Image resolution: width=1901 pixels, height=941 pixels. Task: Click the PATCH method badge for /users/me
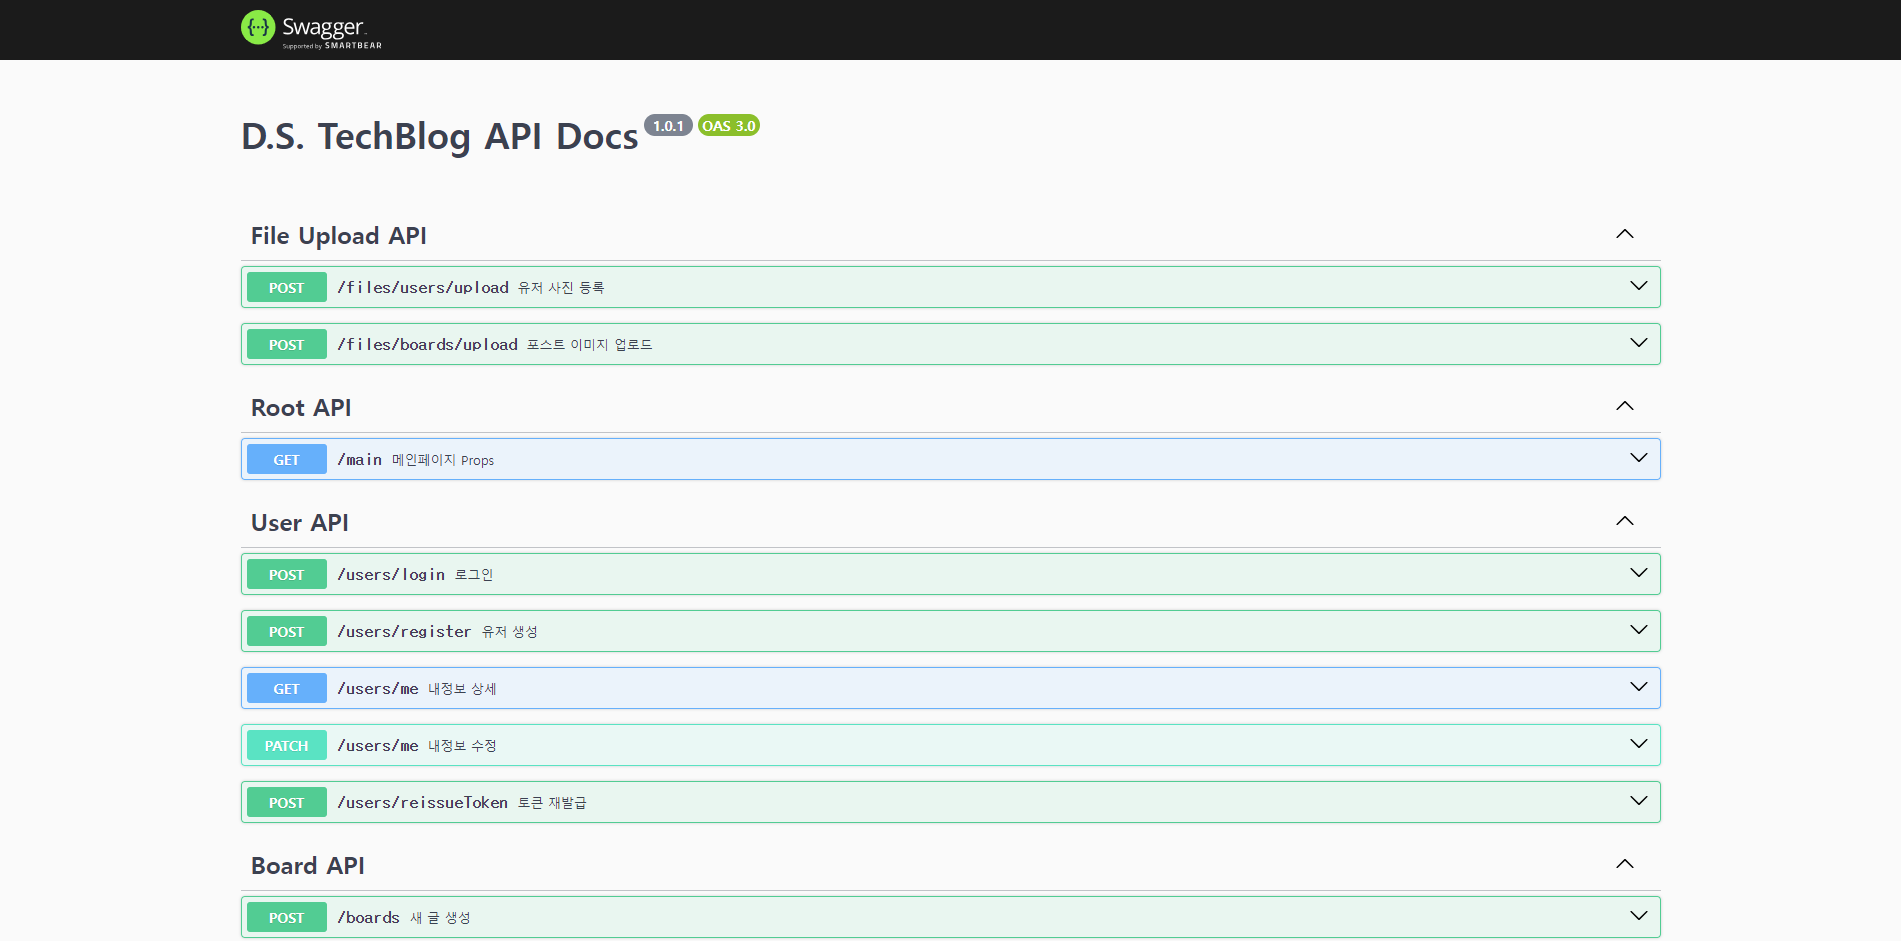(x=286, y=745)
